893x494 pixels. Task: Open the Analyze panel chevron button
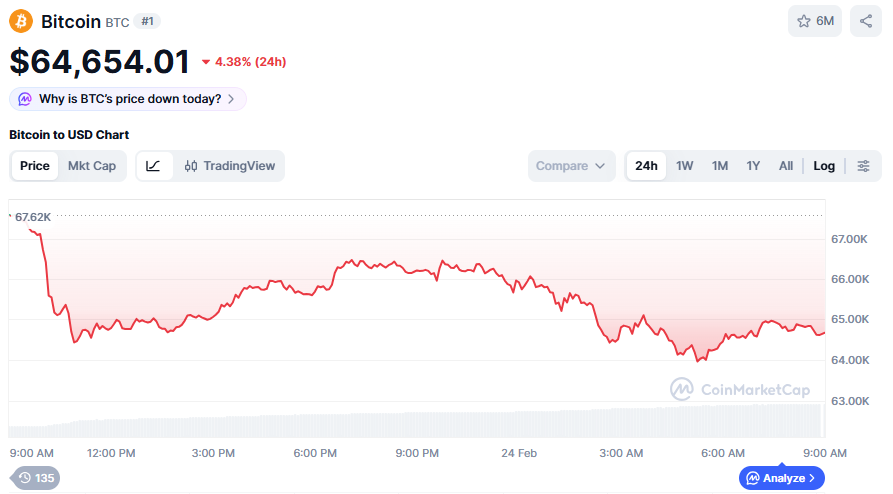pos(782,478)
